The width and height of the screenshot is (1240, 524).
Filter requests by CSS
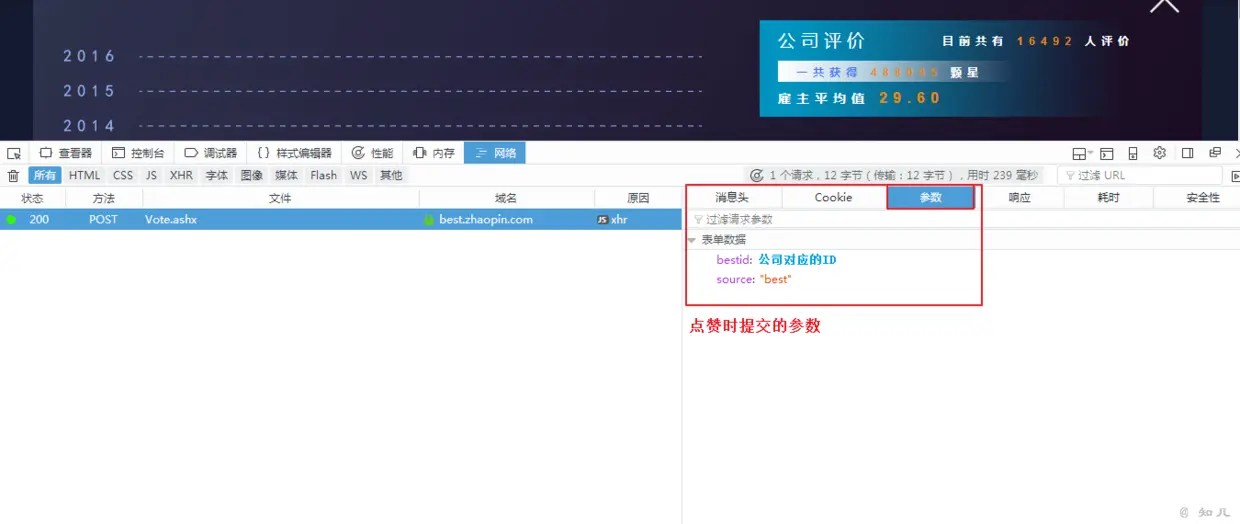123,175
